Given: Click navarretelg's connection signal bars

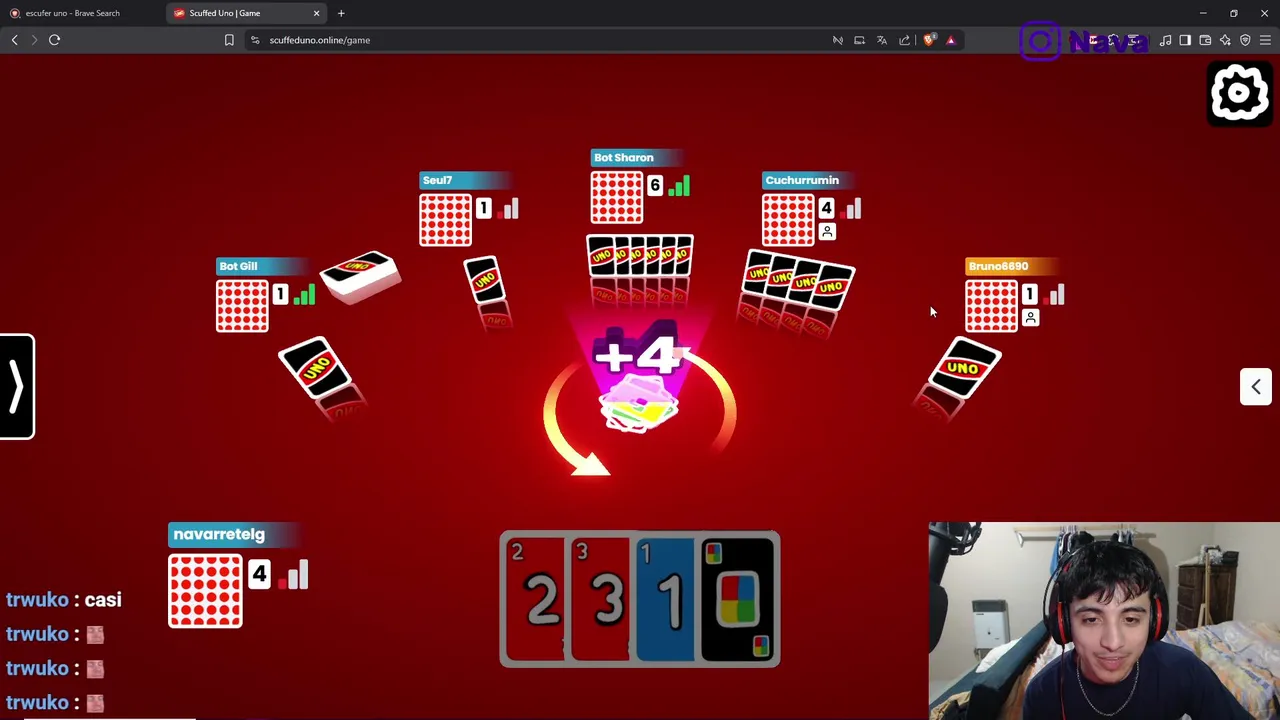Looking at the screenshot, I should click(294, 574).
